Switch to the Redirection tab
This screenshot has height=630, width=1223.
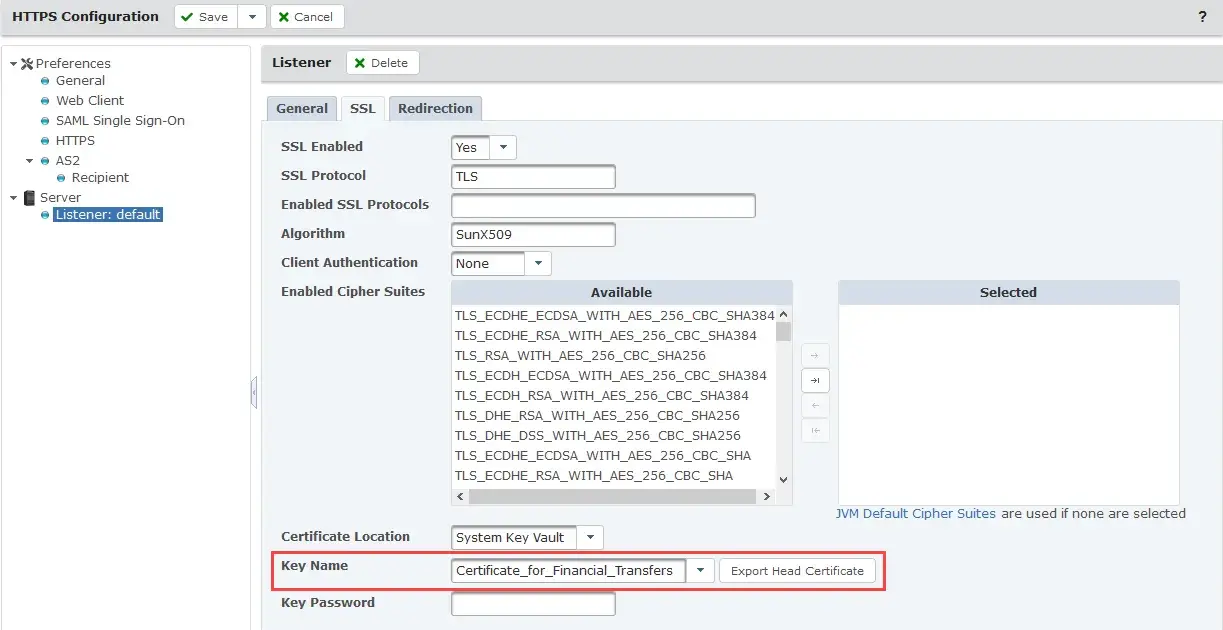point(435,107)
